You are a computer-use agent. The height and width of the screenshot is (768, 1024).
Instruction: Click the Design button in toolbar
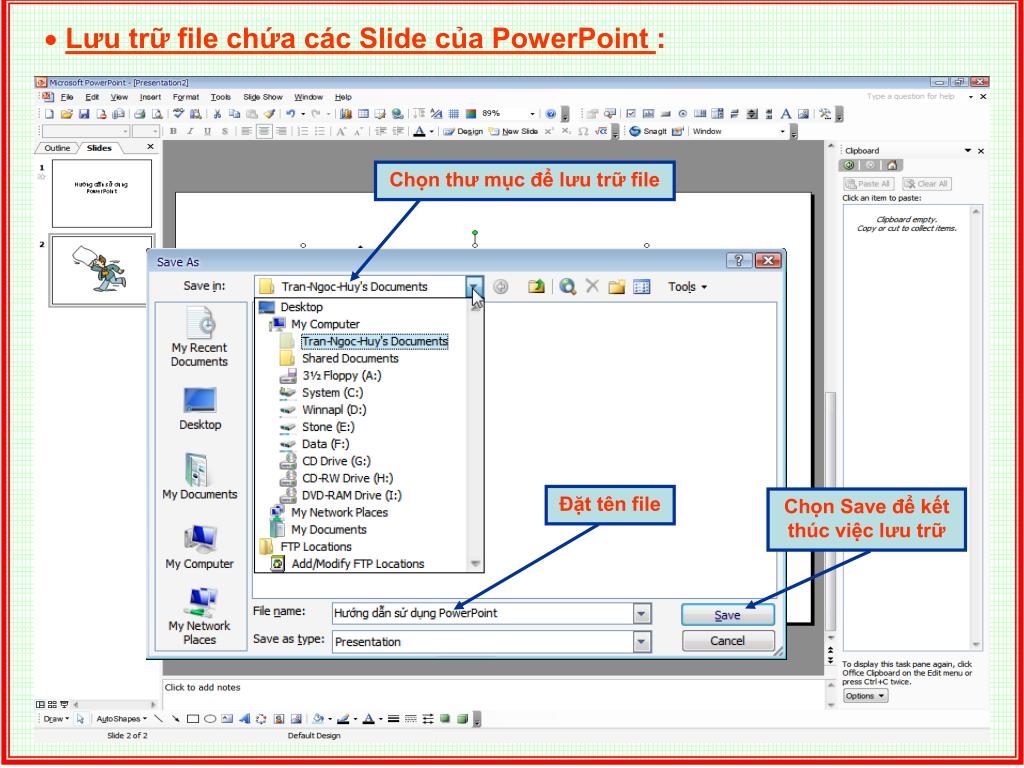(463, 131)
